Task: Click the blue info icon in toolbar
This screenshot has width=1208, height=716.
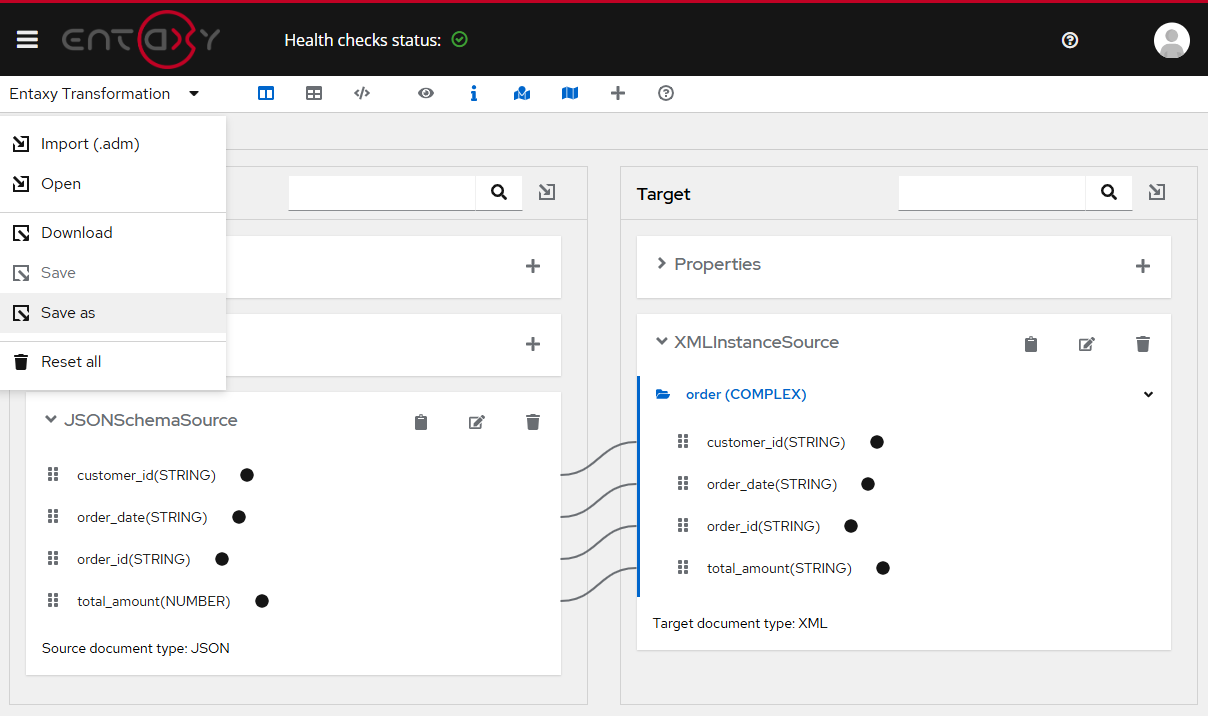Action: (474, 93)
